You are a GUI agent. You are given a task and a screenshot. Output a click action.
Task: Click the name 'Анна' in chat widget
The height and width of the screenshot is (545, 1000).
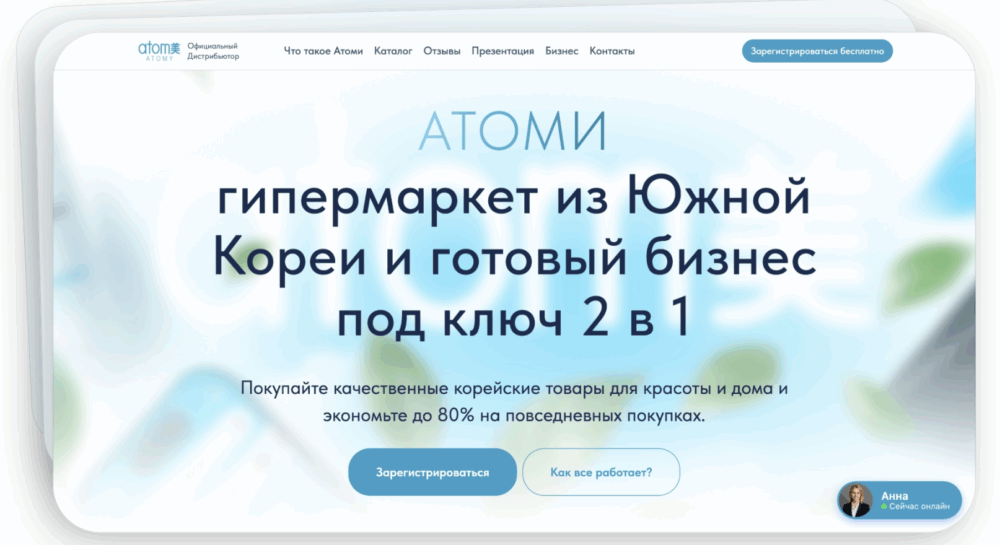click(894, 495)
